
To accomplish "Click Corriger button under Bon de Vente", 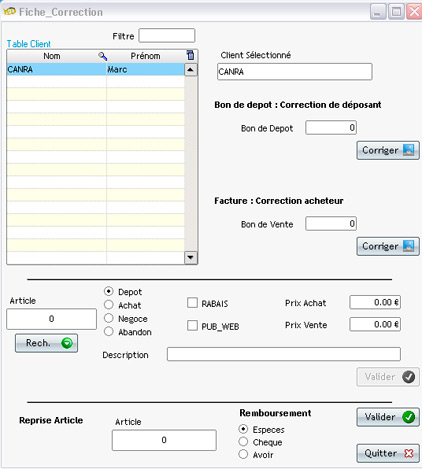I will (x=388, y=246).
